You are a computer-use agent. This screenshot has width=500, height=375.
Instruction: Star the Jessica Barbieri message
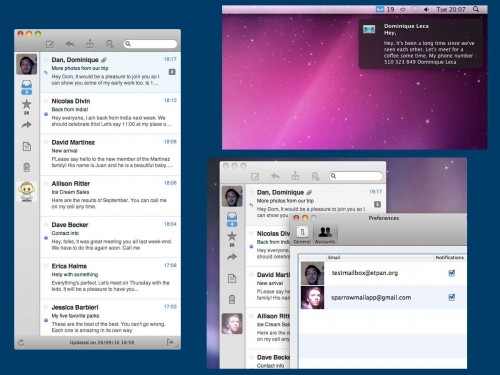pyautogui.click(x=46, y=307)
